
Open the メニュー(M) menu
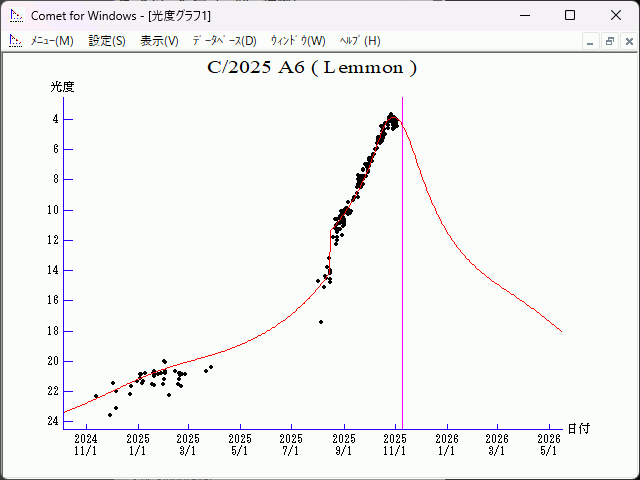point(52,41)
